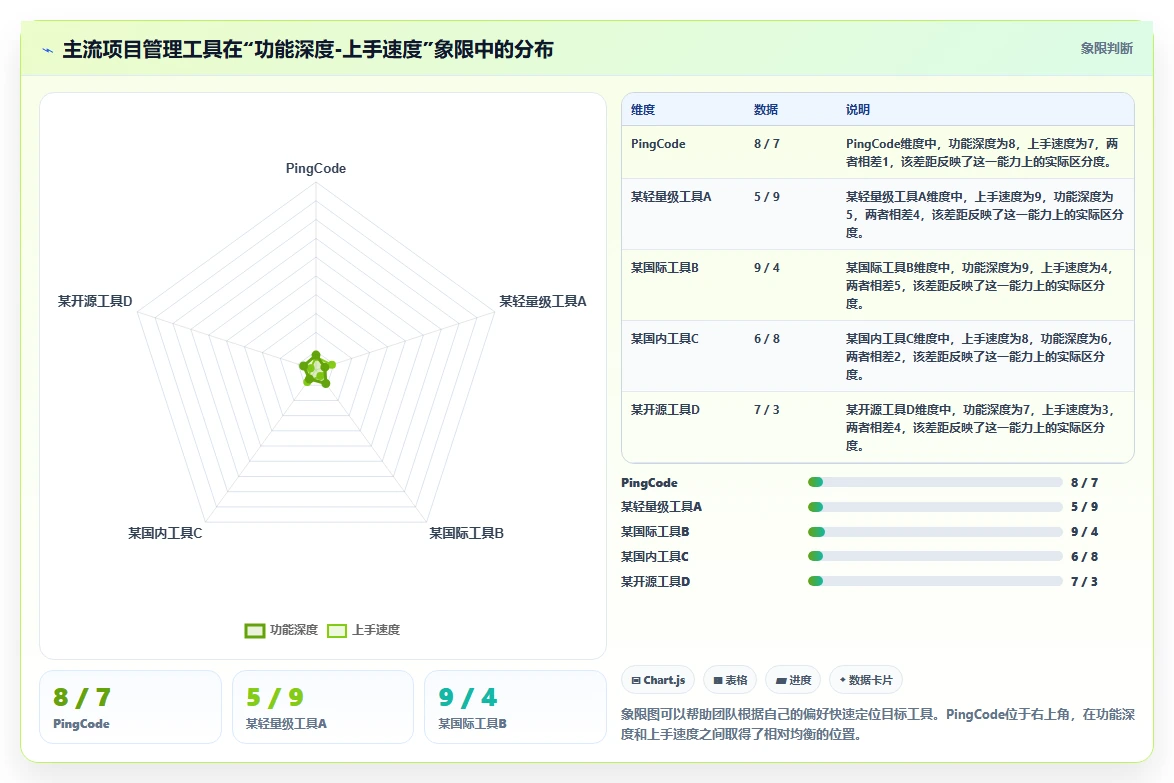Viewport: 1174px width, 783px height.
Task: Click the 表格 tag chip
Action: (x=730, y=680)
